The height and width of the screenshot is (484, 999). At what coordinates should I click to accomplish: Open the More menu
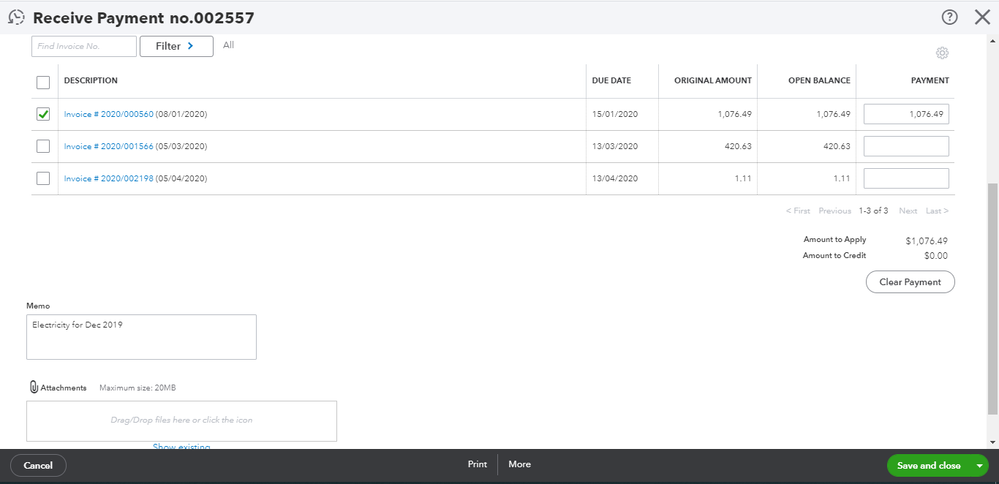coord(519,465)
